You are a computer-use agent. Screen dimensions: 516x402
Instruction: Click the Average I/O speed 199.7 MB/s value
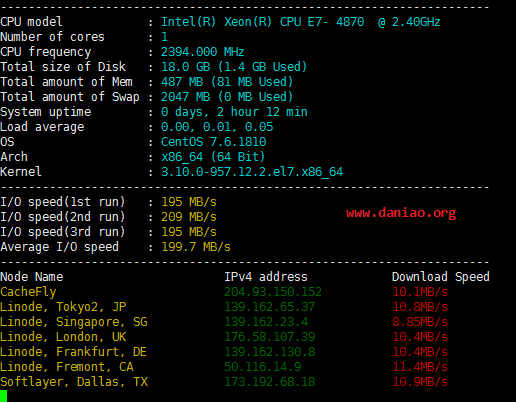click(196, 247)
